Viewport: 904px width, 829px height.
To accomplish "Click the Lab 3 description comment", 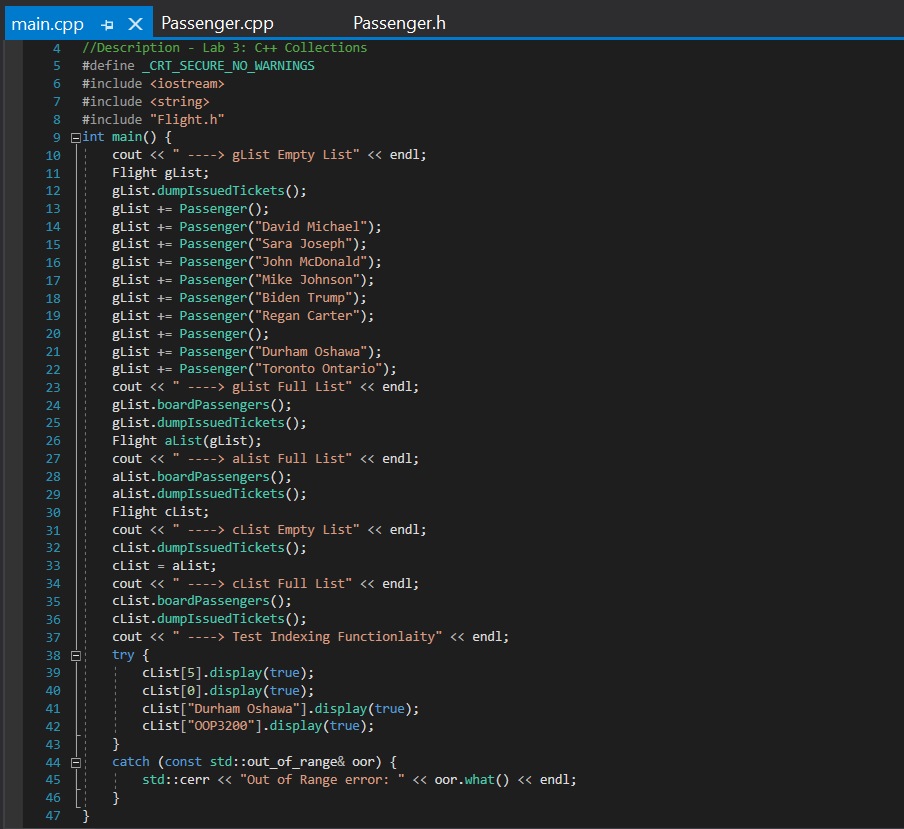I will pos(224,48).
